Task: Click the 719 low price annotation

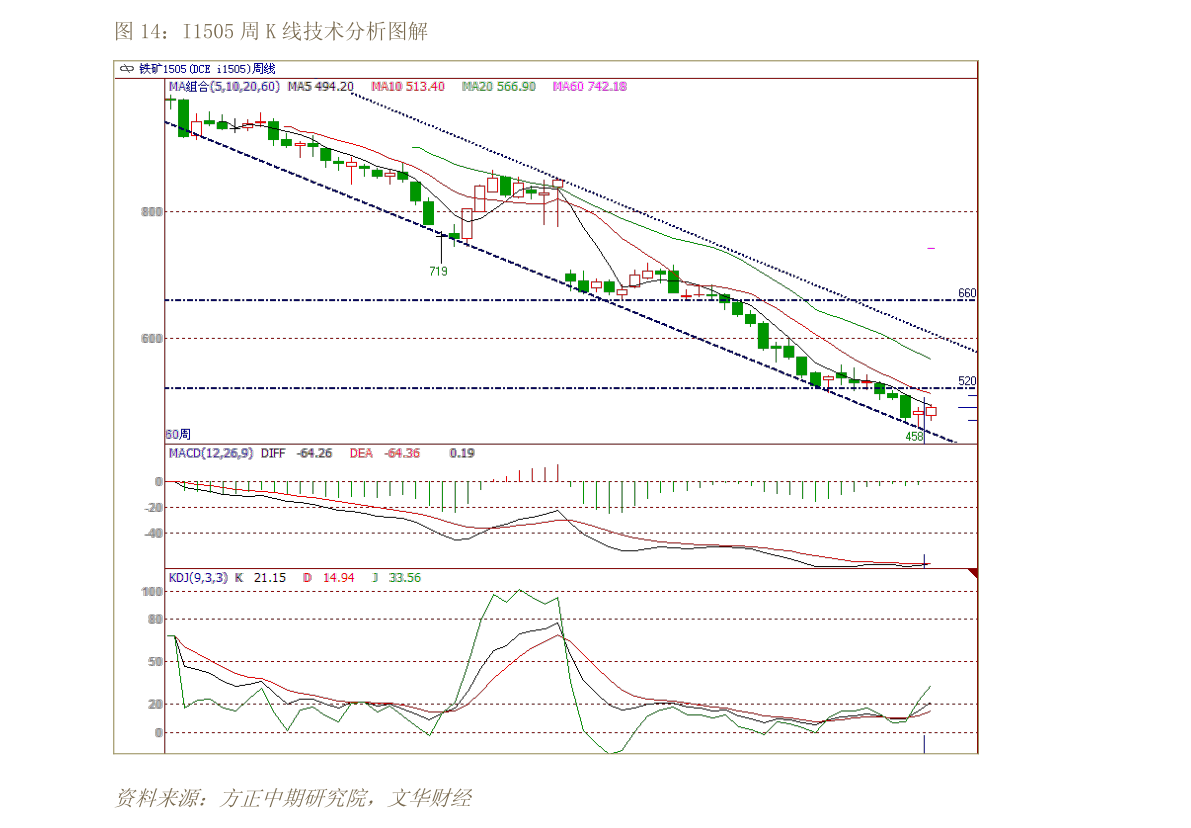Action: pyautogui.click(x=438, y=271)
